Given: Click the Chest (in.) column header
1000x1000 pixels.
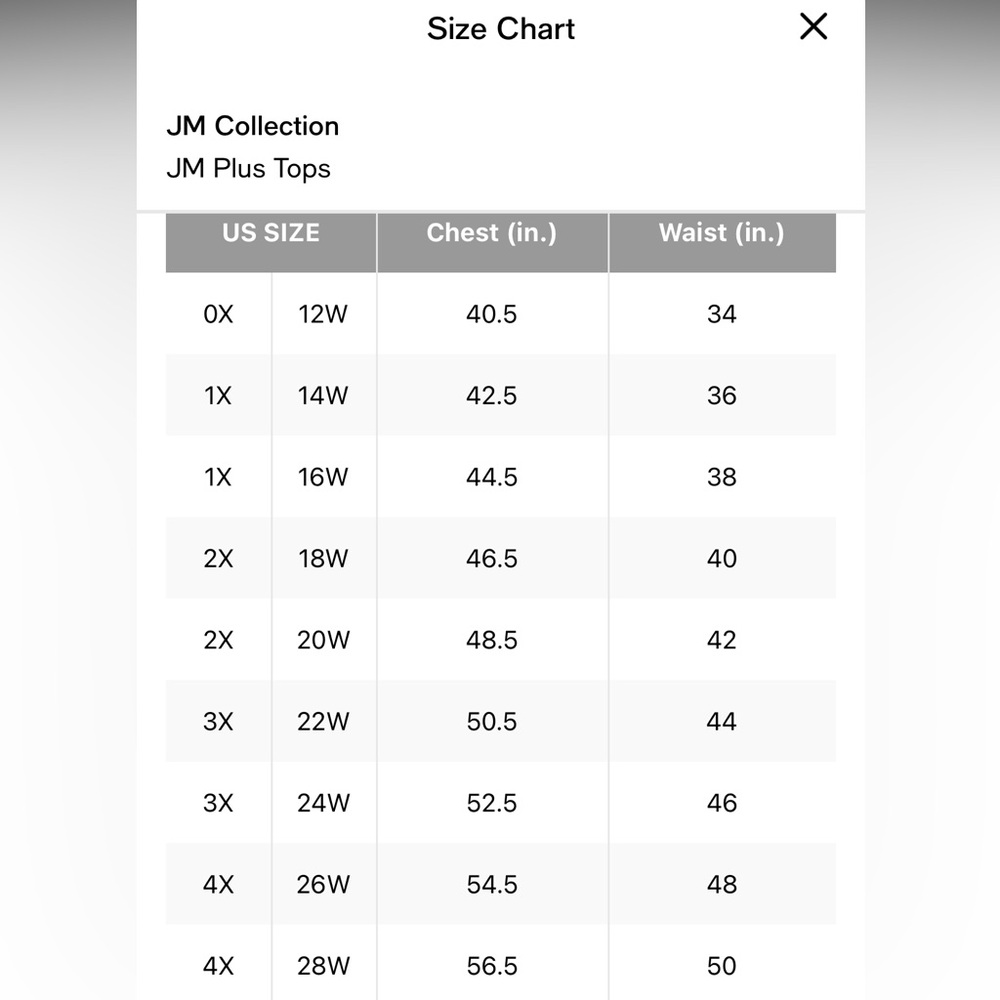Looking at the screenshot, I should pyautogui.click(x=492, y=233).
